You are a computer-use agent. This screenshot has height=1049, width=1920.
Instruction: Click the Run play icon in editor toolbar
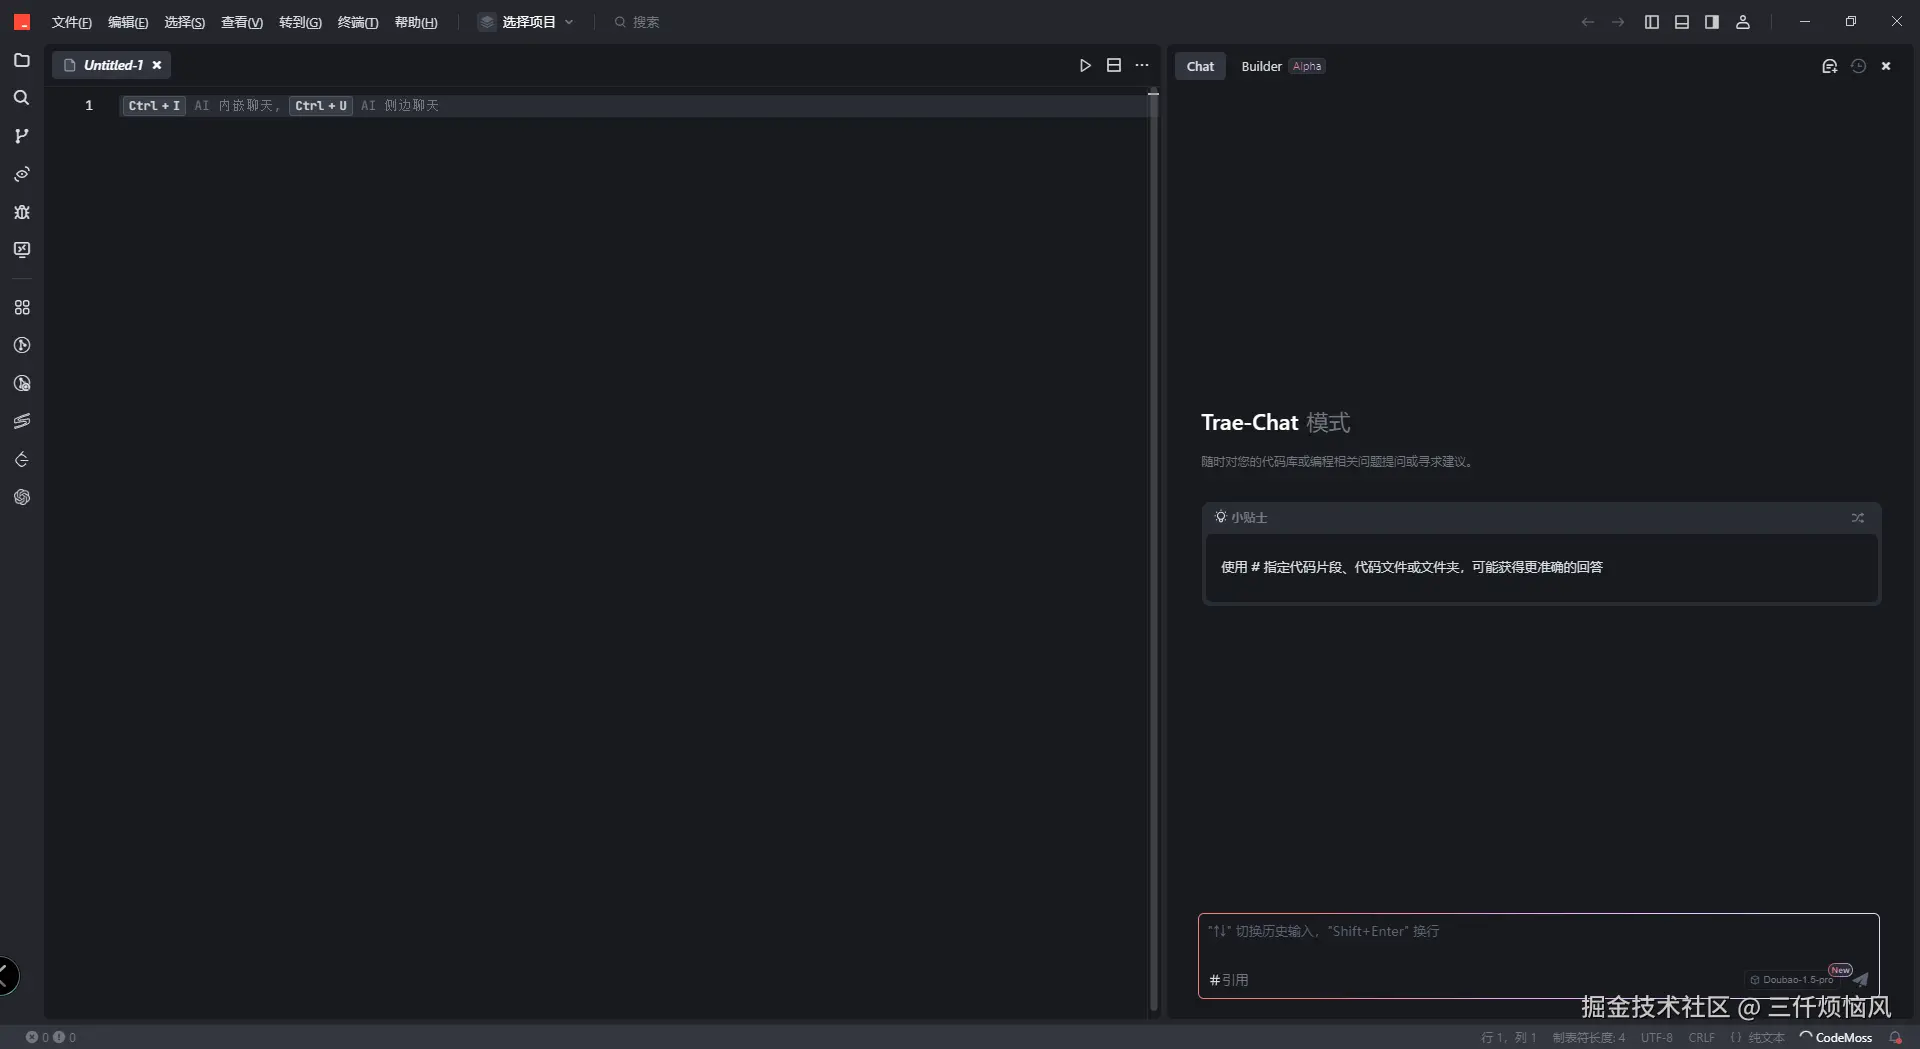coord(1085,66)
